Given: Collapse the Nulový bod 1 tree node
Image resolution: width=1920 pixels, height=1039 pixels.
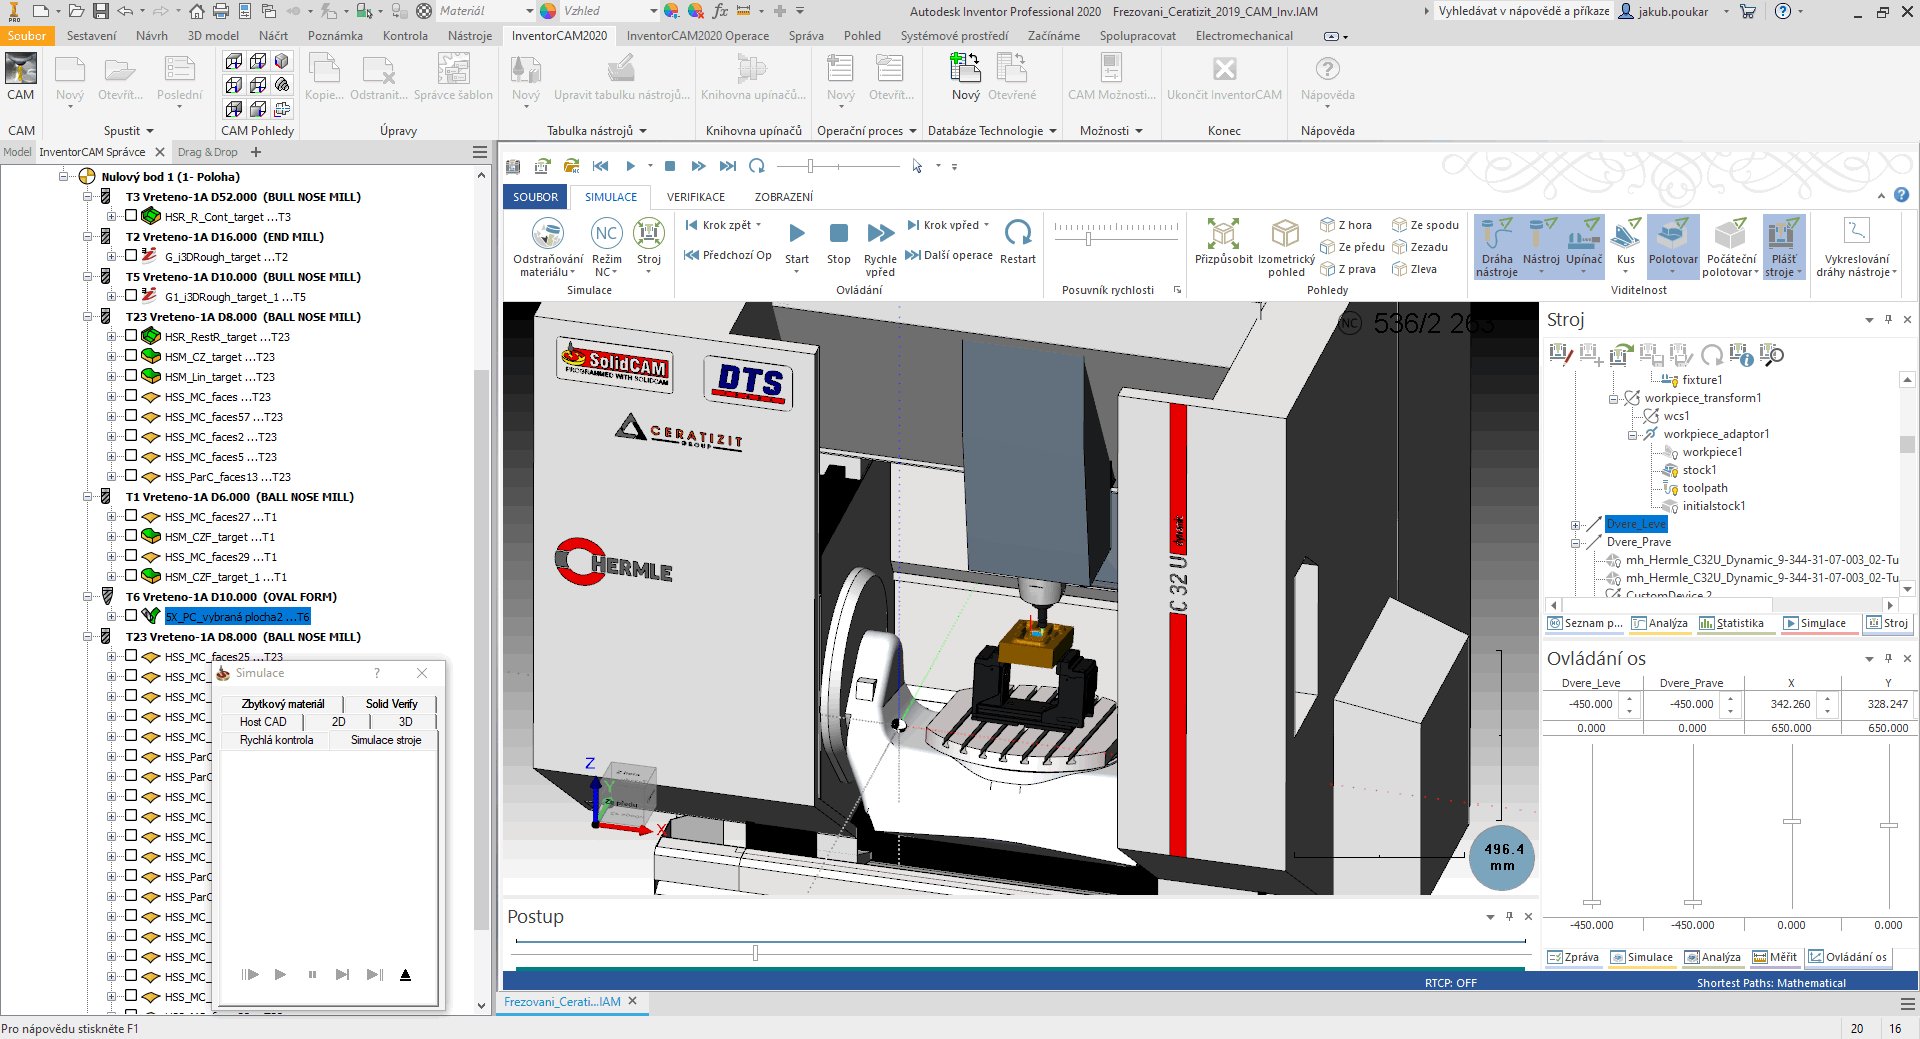Looking at the screenshot, I should pyautogui.click(x=64, y=176).
